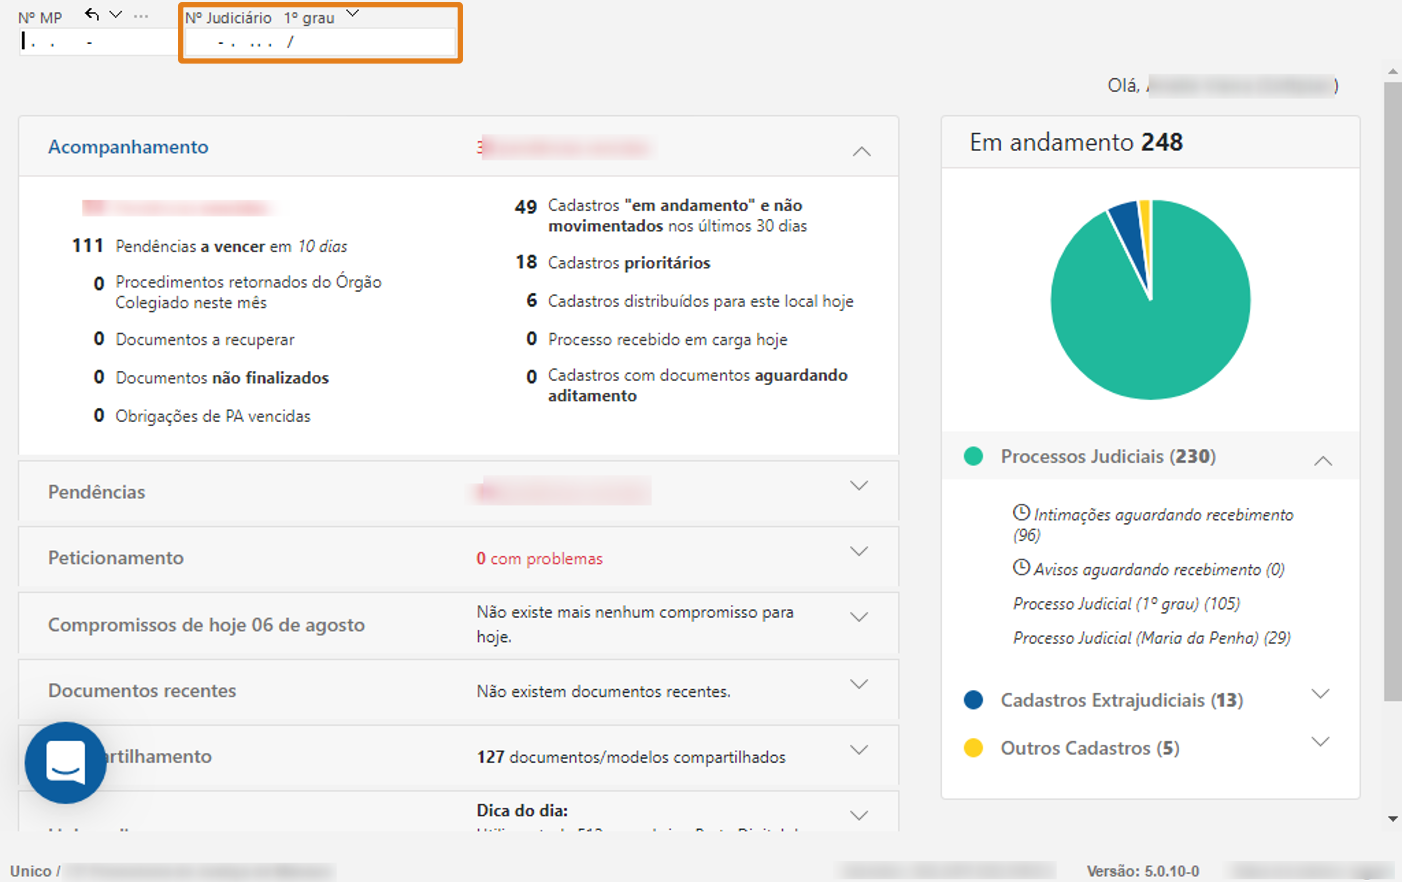Click the undo arrow icon beside Nº MP
1402x882 pixels.
point(92,14)
